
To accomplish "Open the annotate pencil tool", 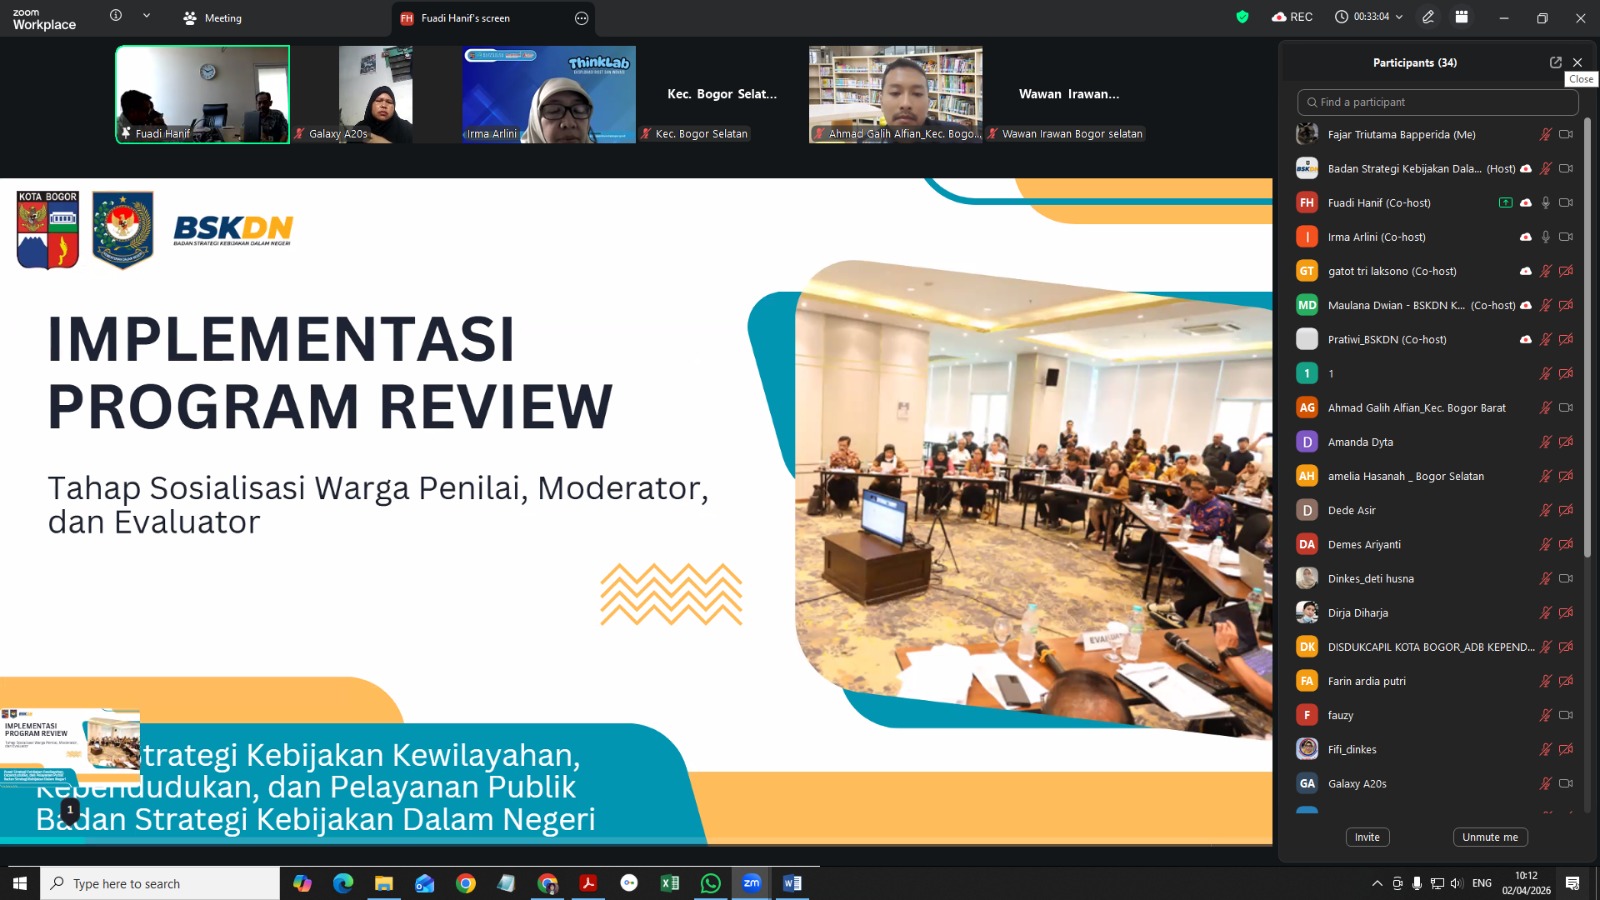I will (1428, 17).
